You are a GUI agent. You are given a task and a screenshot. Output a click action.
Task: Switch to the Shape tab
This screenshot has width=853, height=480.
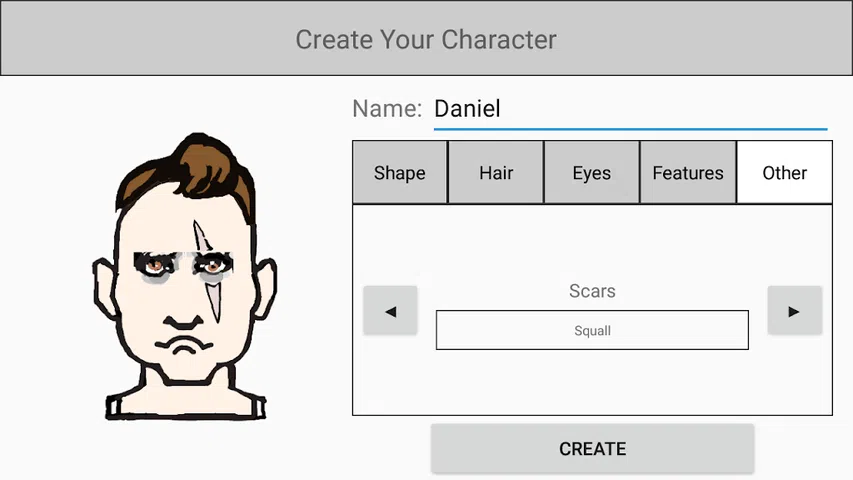tap(399, 173)
